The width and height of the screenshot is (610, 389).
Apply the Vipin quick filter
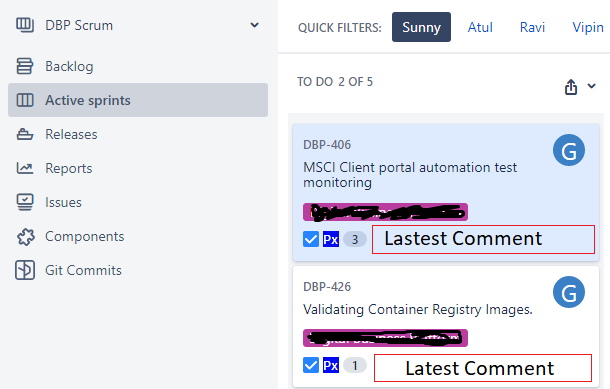click(588, 27)
